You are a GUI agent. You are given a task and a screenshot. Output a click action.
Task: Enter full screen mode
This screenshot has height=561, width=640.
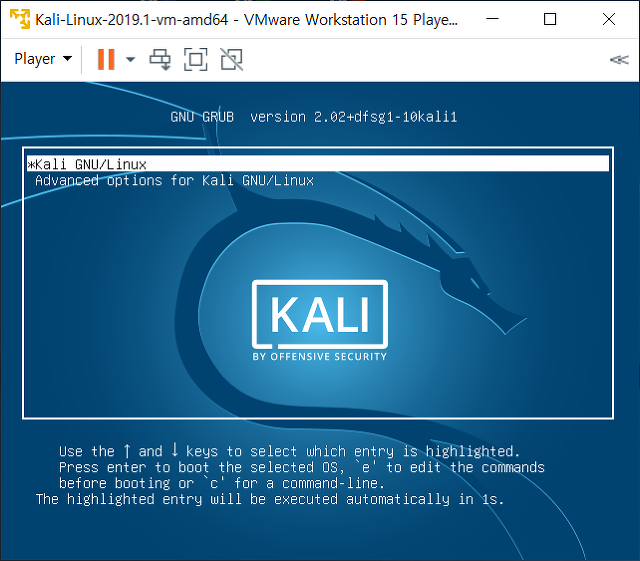[x=196, y=60]
